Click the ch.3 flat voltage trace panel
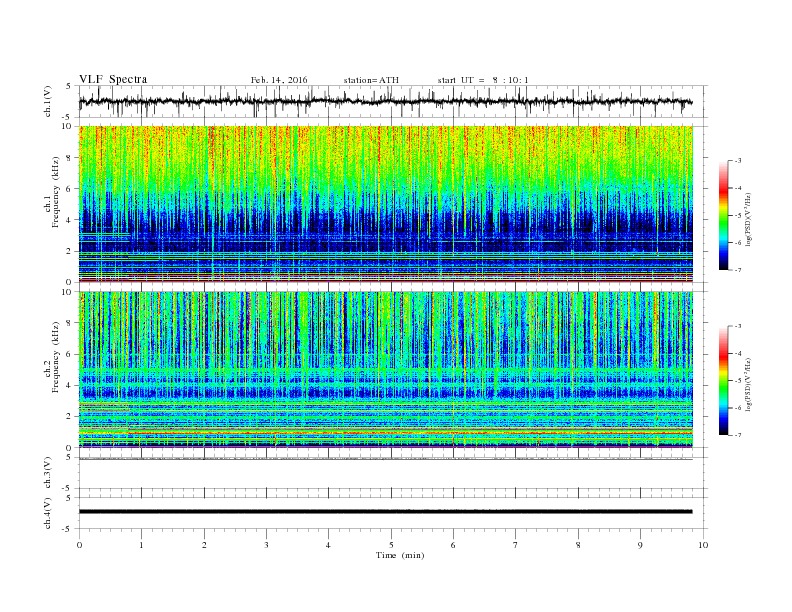Screen dimensions: 792x612 pos(393,473)
